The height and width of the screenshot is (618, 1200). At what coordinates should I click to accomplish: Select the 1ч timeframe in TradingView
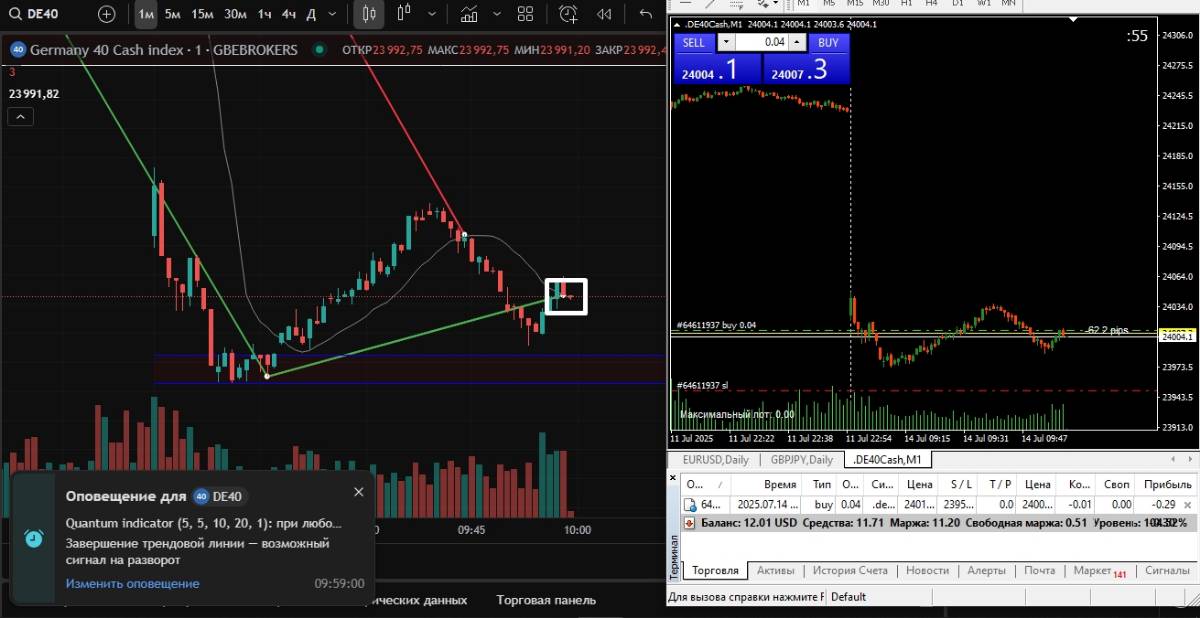tap(264, 14)
